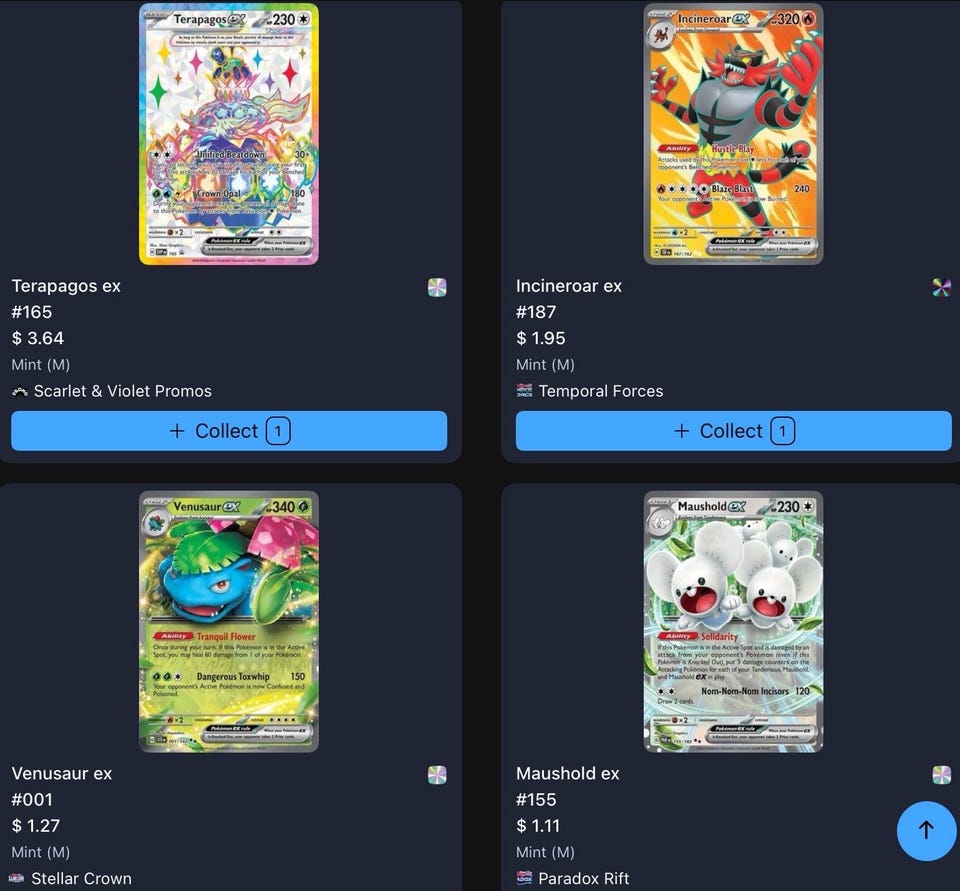The height and width of the screenshot is (891, 960).
Task: Click the holo foil icon beside Venusaur ex
Action: point(437,775)
